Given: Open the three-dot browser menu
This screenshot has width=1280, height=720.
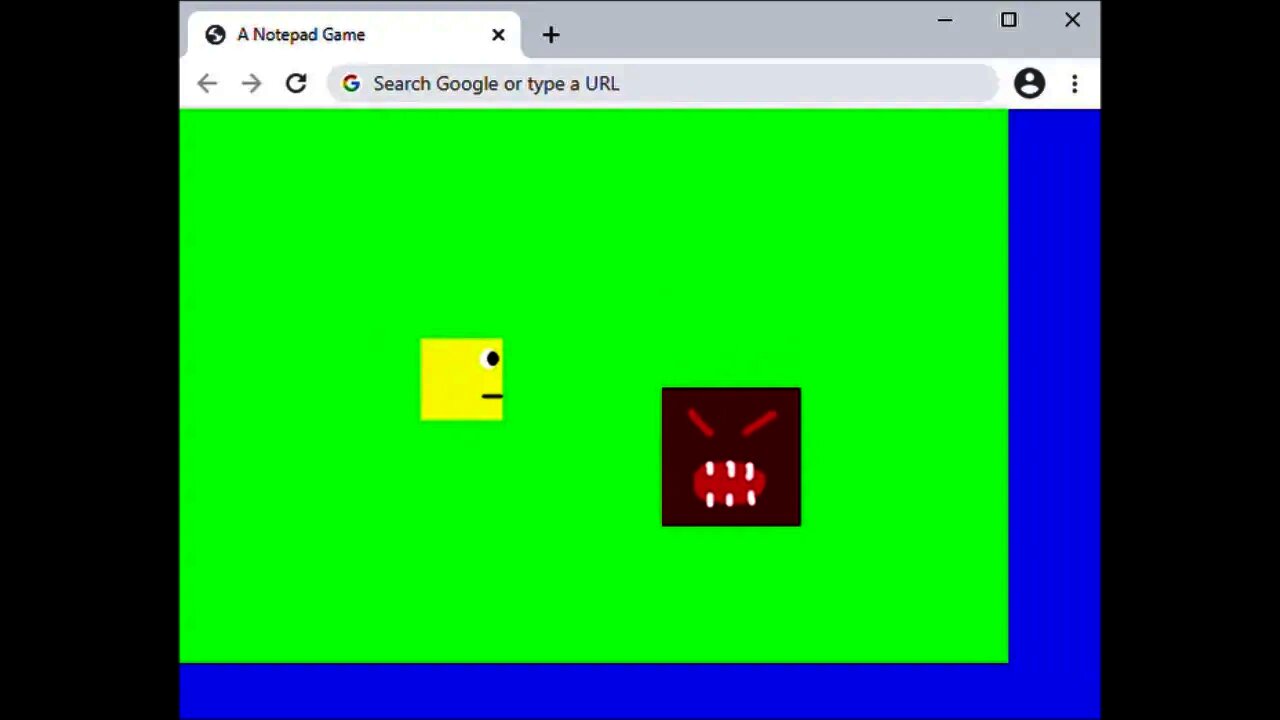Looking at the screenshot, I should [1075, 84].
